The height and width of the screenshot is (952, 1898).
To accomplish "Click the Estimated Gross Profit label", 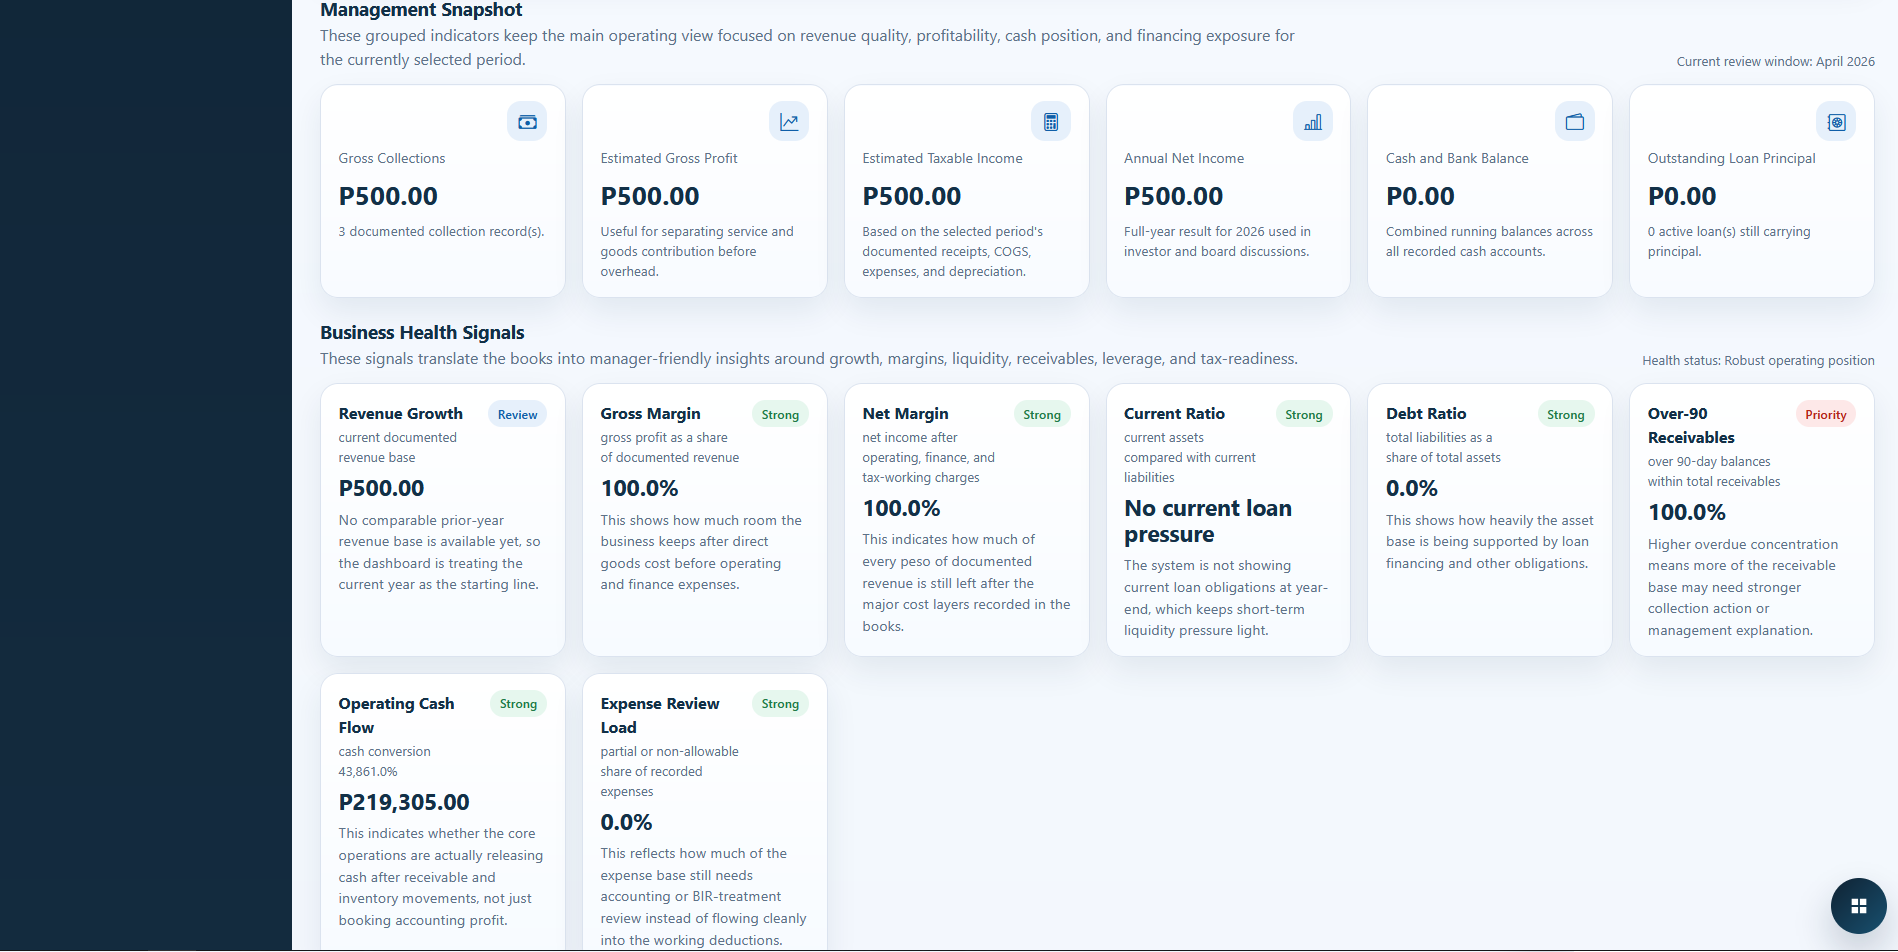I will coord(669,159).
